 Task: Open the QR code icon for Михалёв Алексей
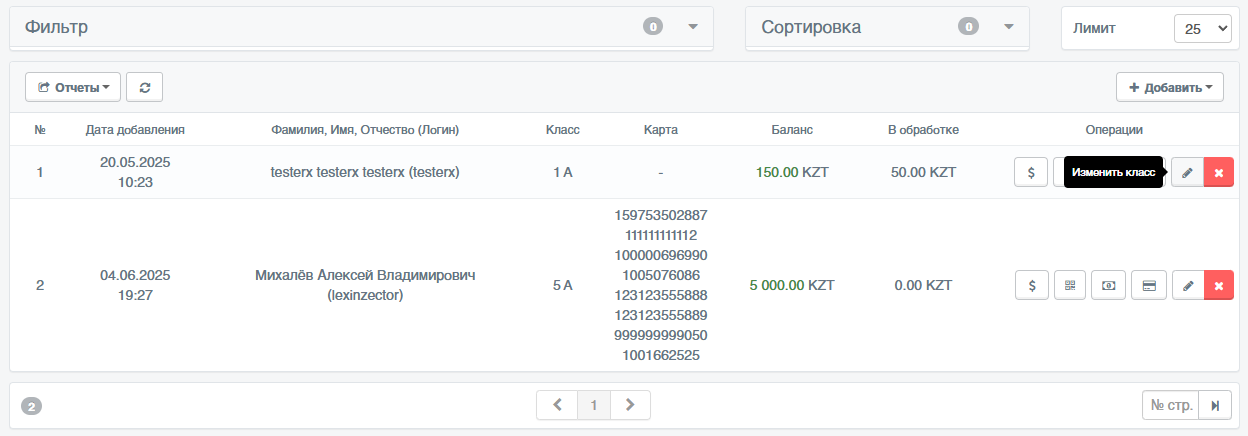pos(1070,285)
